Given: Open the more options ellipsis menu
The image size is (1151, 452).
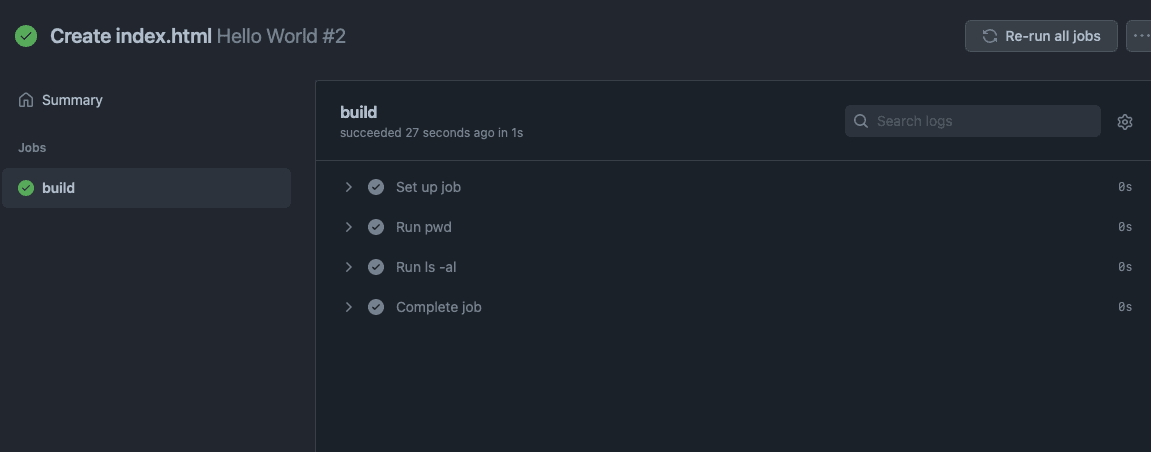Looking at the screenshot, I should coord(1139,36).
